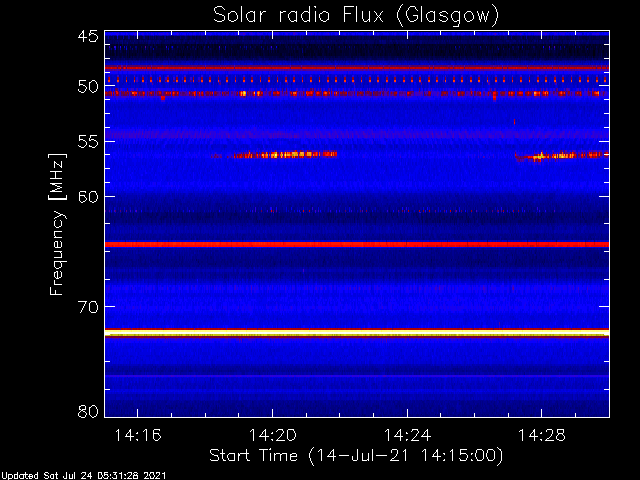
Task: Click the 70 MHz axis tick label
Action: coord(88,307)
